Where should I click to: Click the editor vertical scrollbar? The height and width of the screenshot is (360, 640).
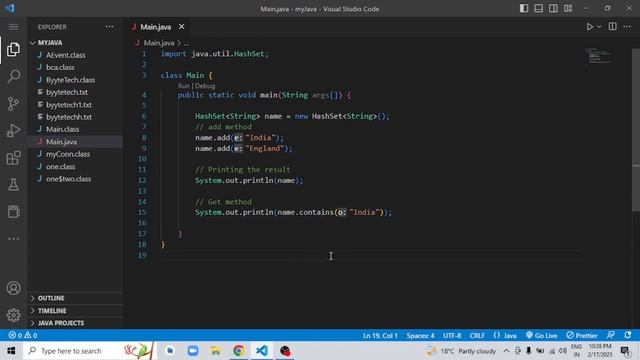[636, 130]
